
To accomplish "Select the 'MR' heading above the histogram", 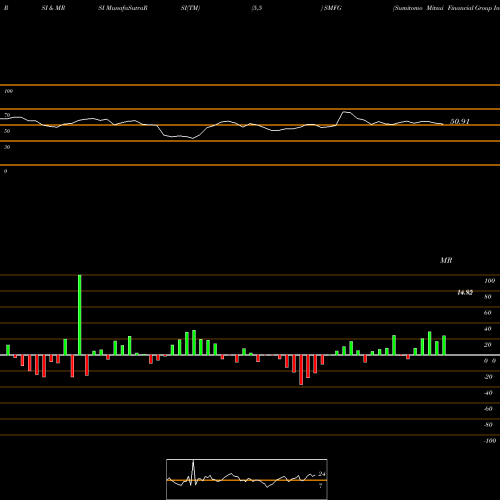I will point(446,260).
